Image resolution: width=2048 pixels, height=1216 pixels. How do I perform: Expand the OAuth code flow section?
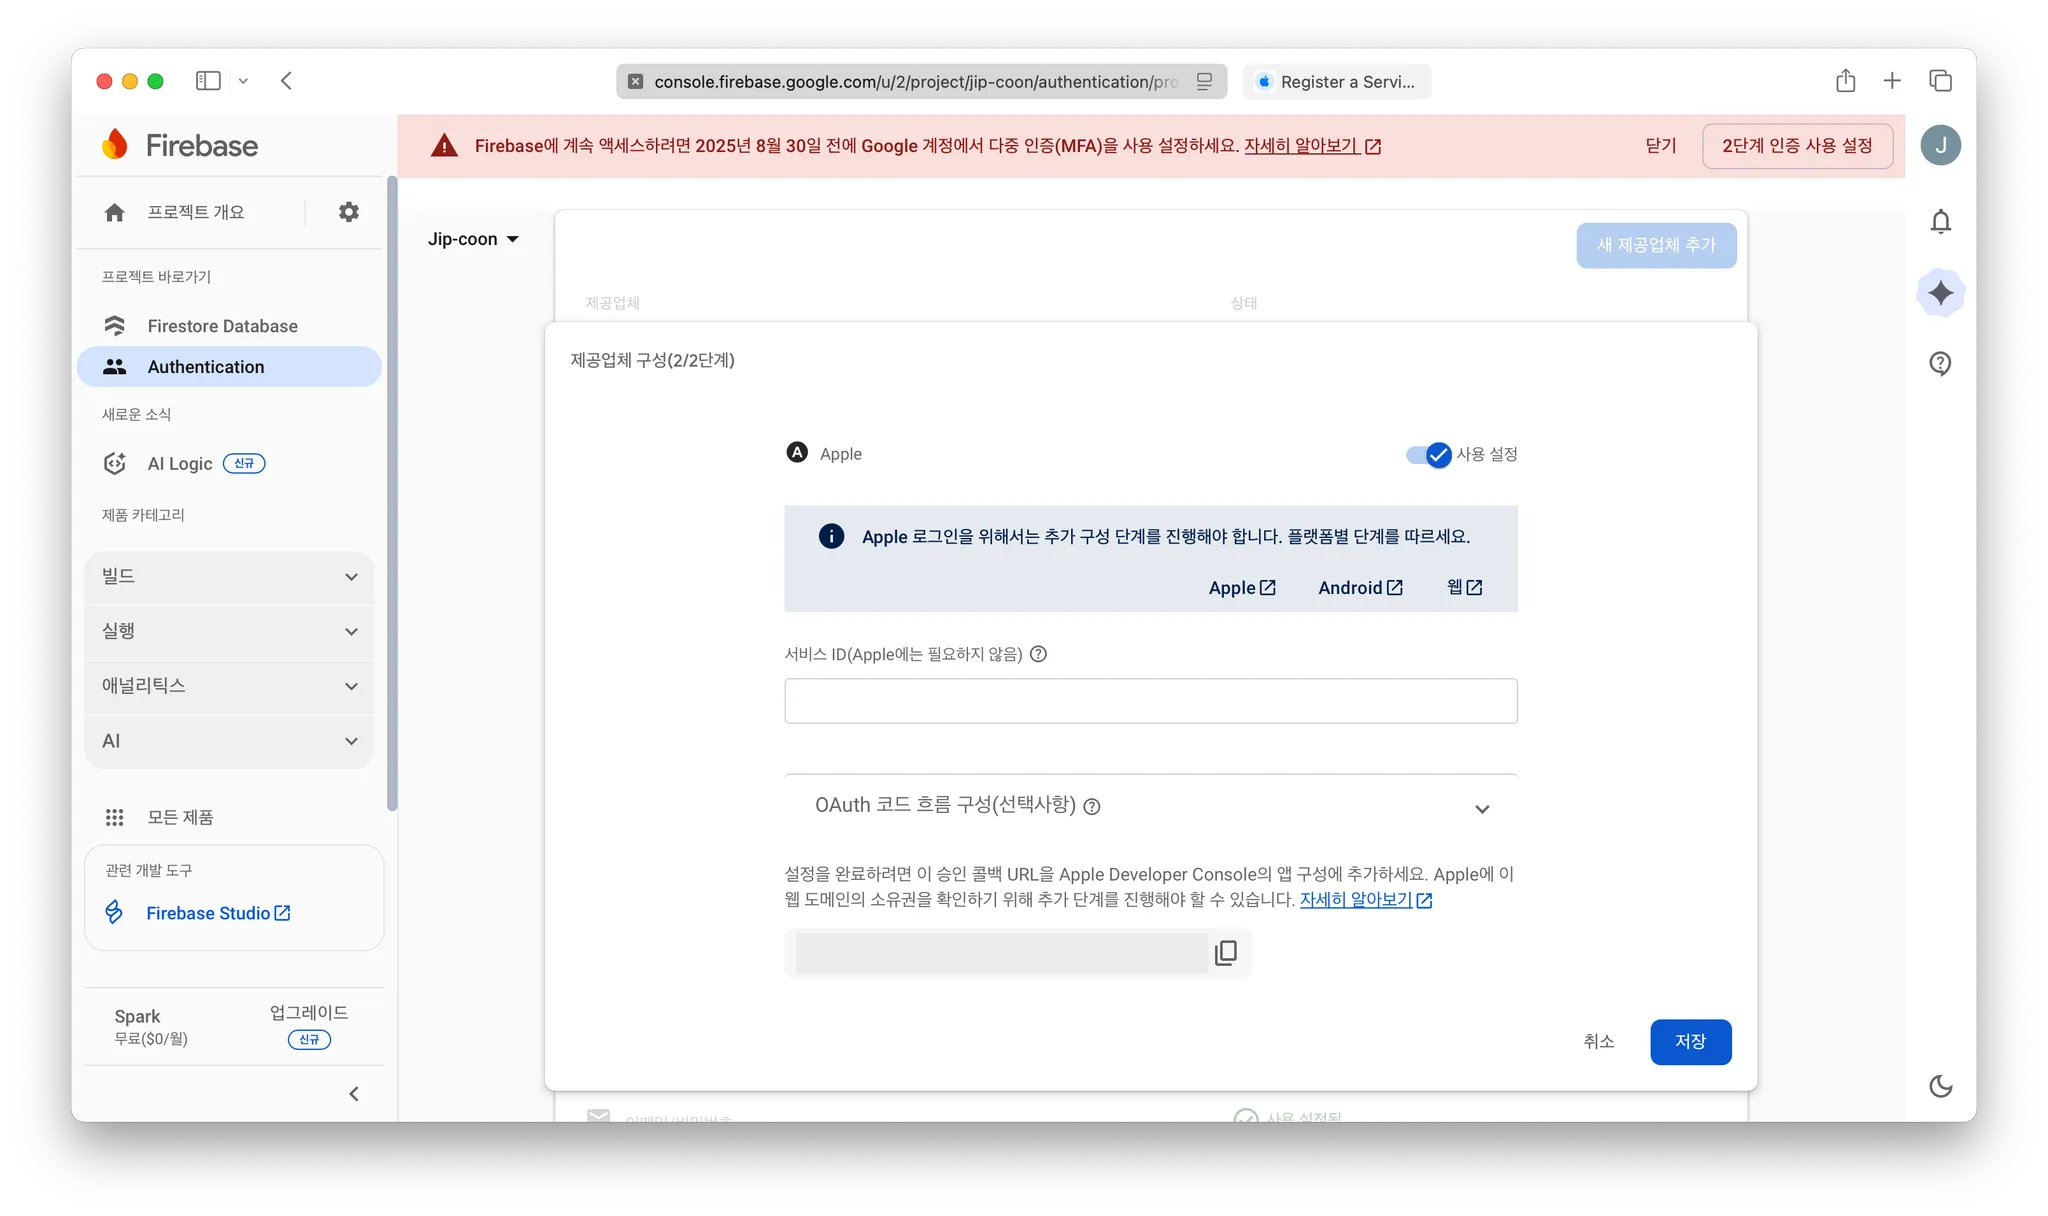coord(1482,808)
